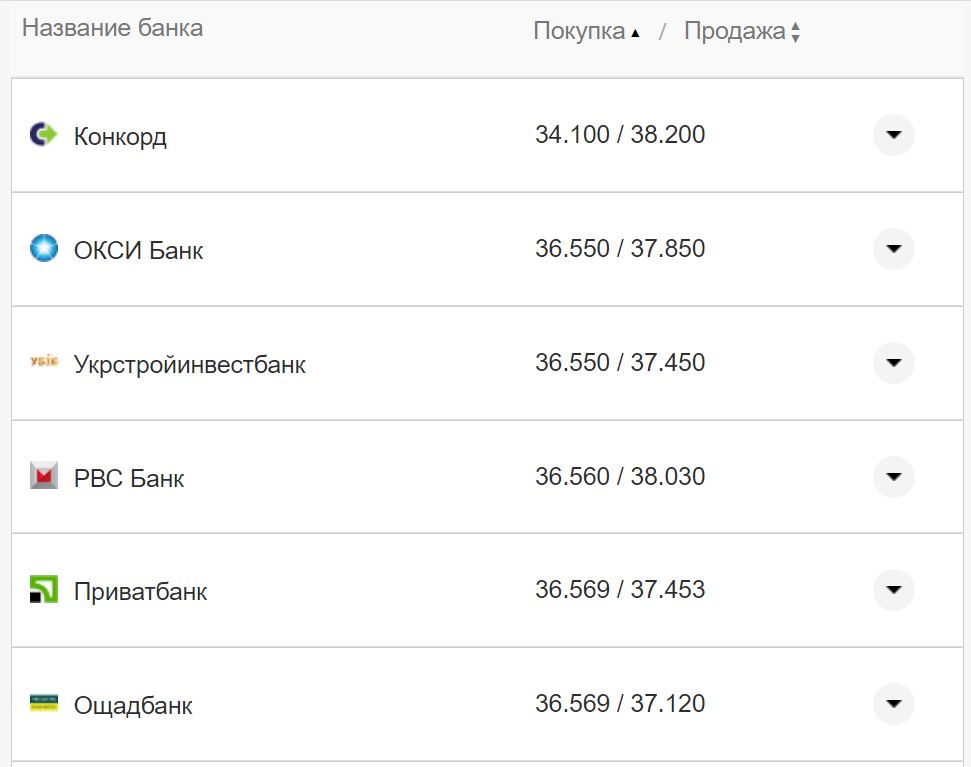This screenshot has height=767, width=971.
Task: Expand the Ощадбанк row dropdown arrow
Action: coord(893,703)
